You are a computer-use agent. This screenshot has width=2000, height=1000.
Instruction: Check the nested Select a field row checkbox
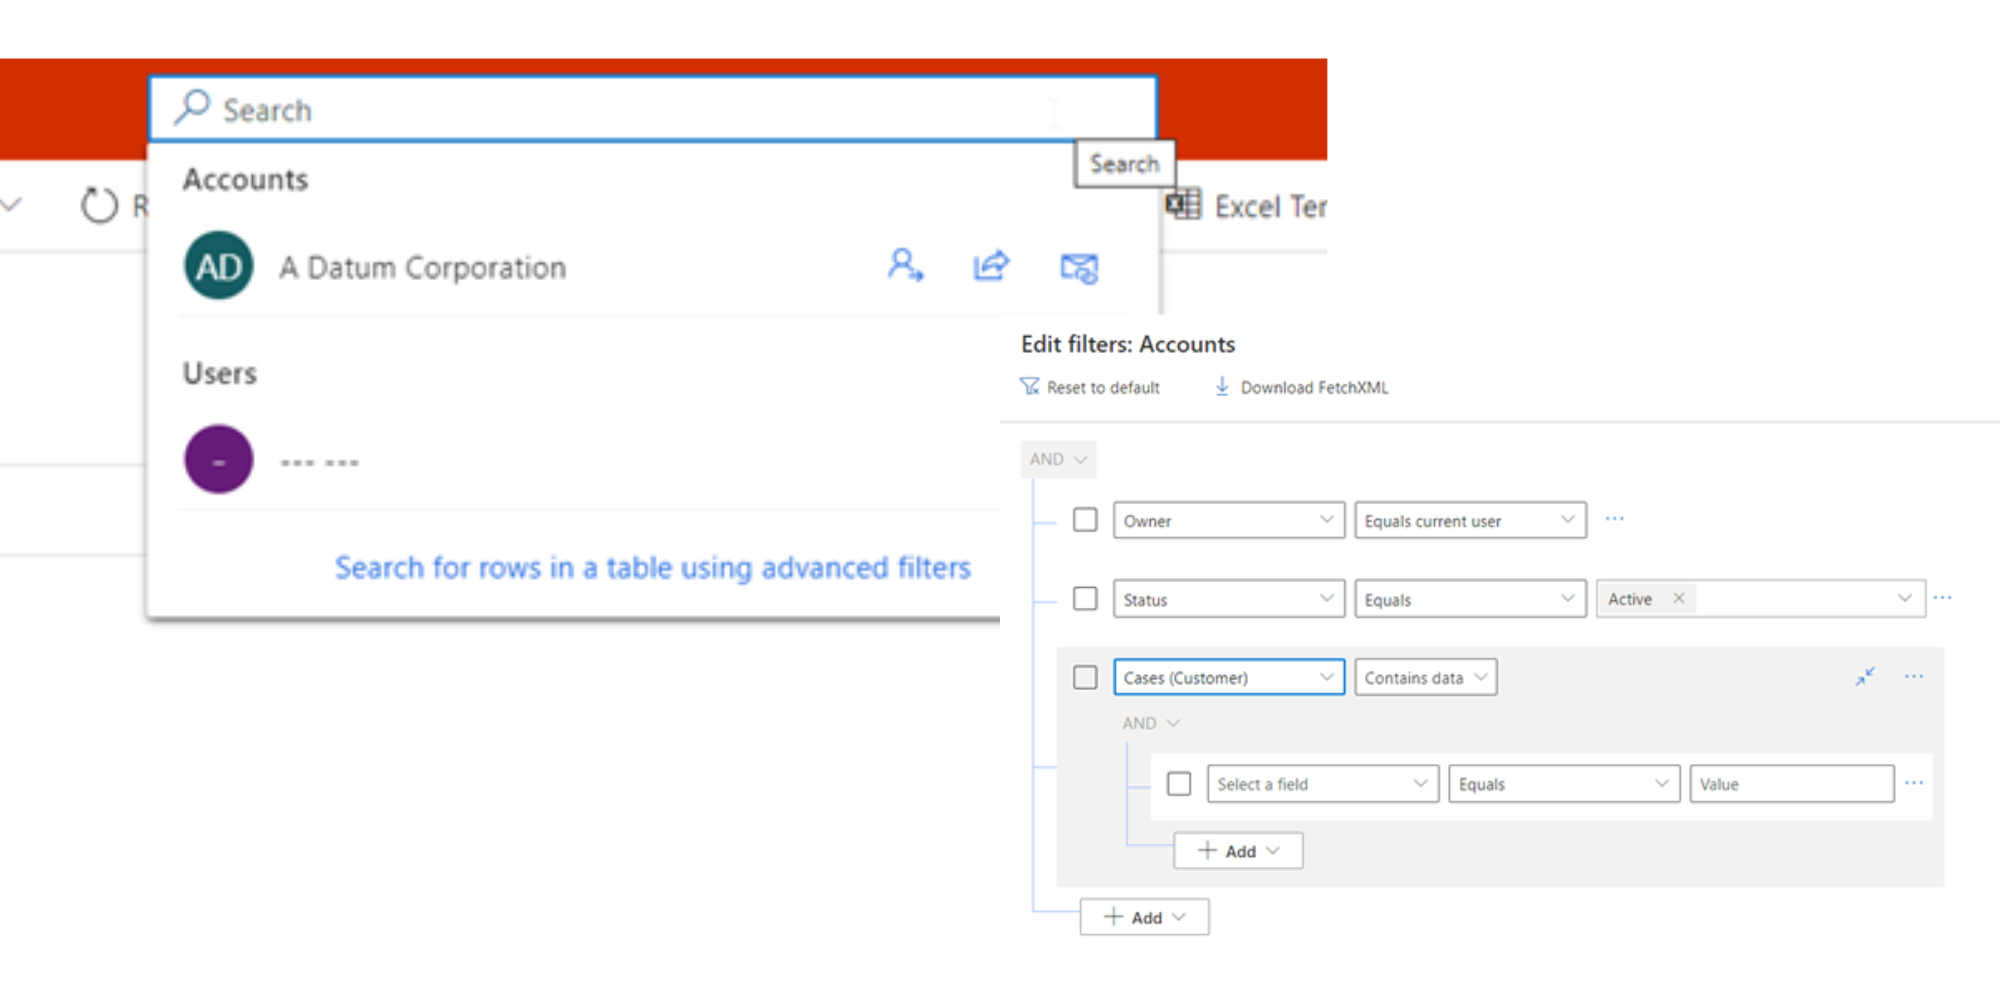coord(1179,784)
